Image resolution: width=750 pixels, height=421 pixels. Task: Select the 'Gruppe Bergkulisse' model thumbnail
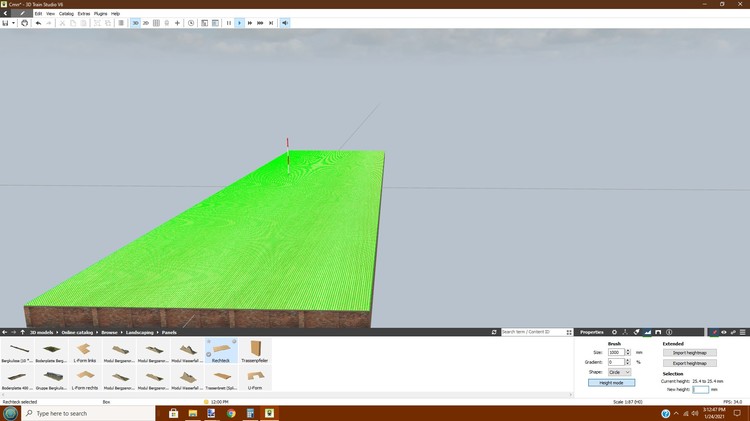pos(51,378)
